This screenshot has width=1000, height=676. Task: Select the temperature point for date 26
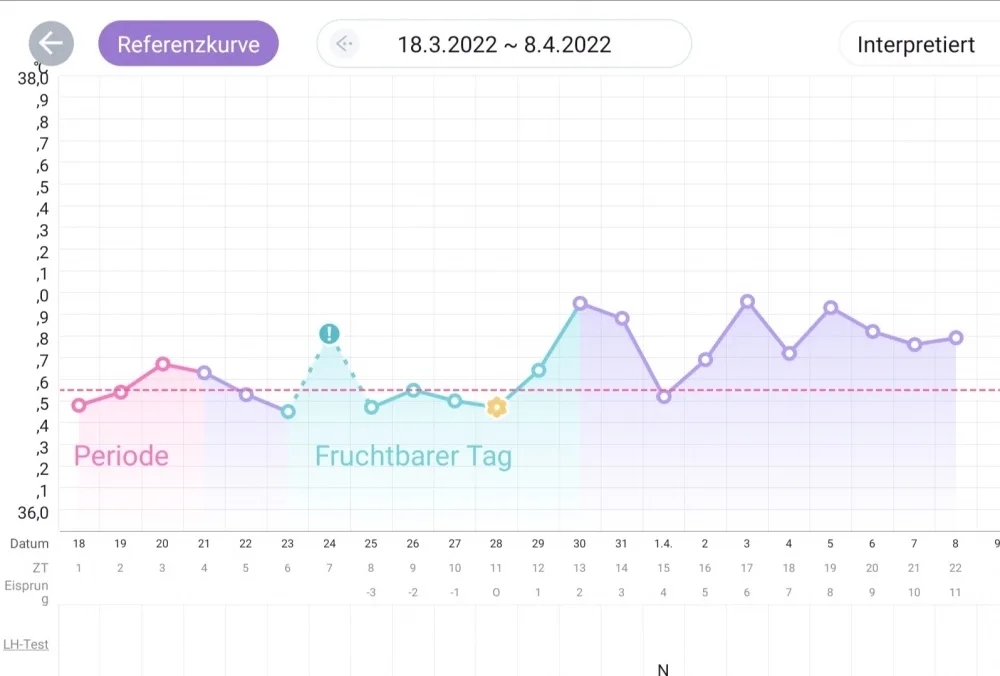pos(413,390)
